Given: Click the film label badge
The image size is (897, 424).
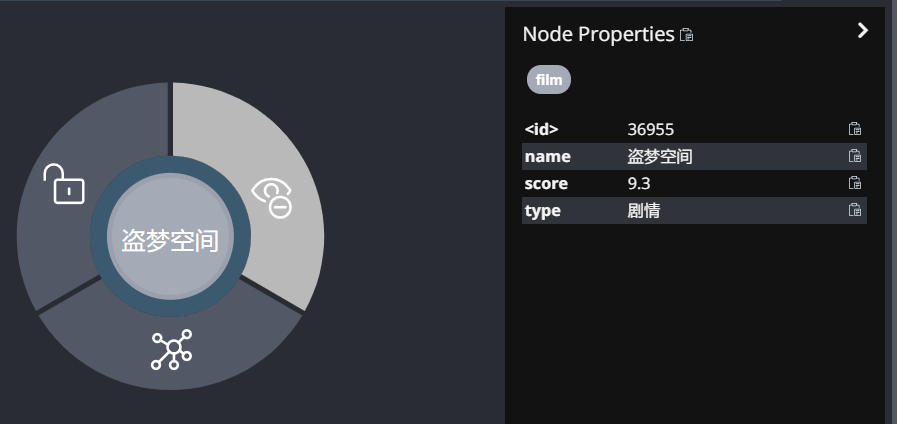Looking at the screenshot, I should pos(549,80).
